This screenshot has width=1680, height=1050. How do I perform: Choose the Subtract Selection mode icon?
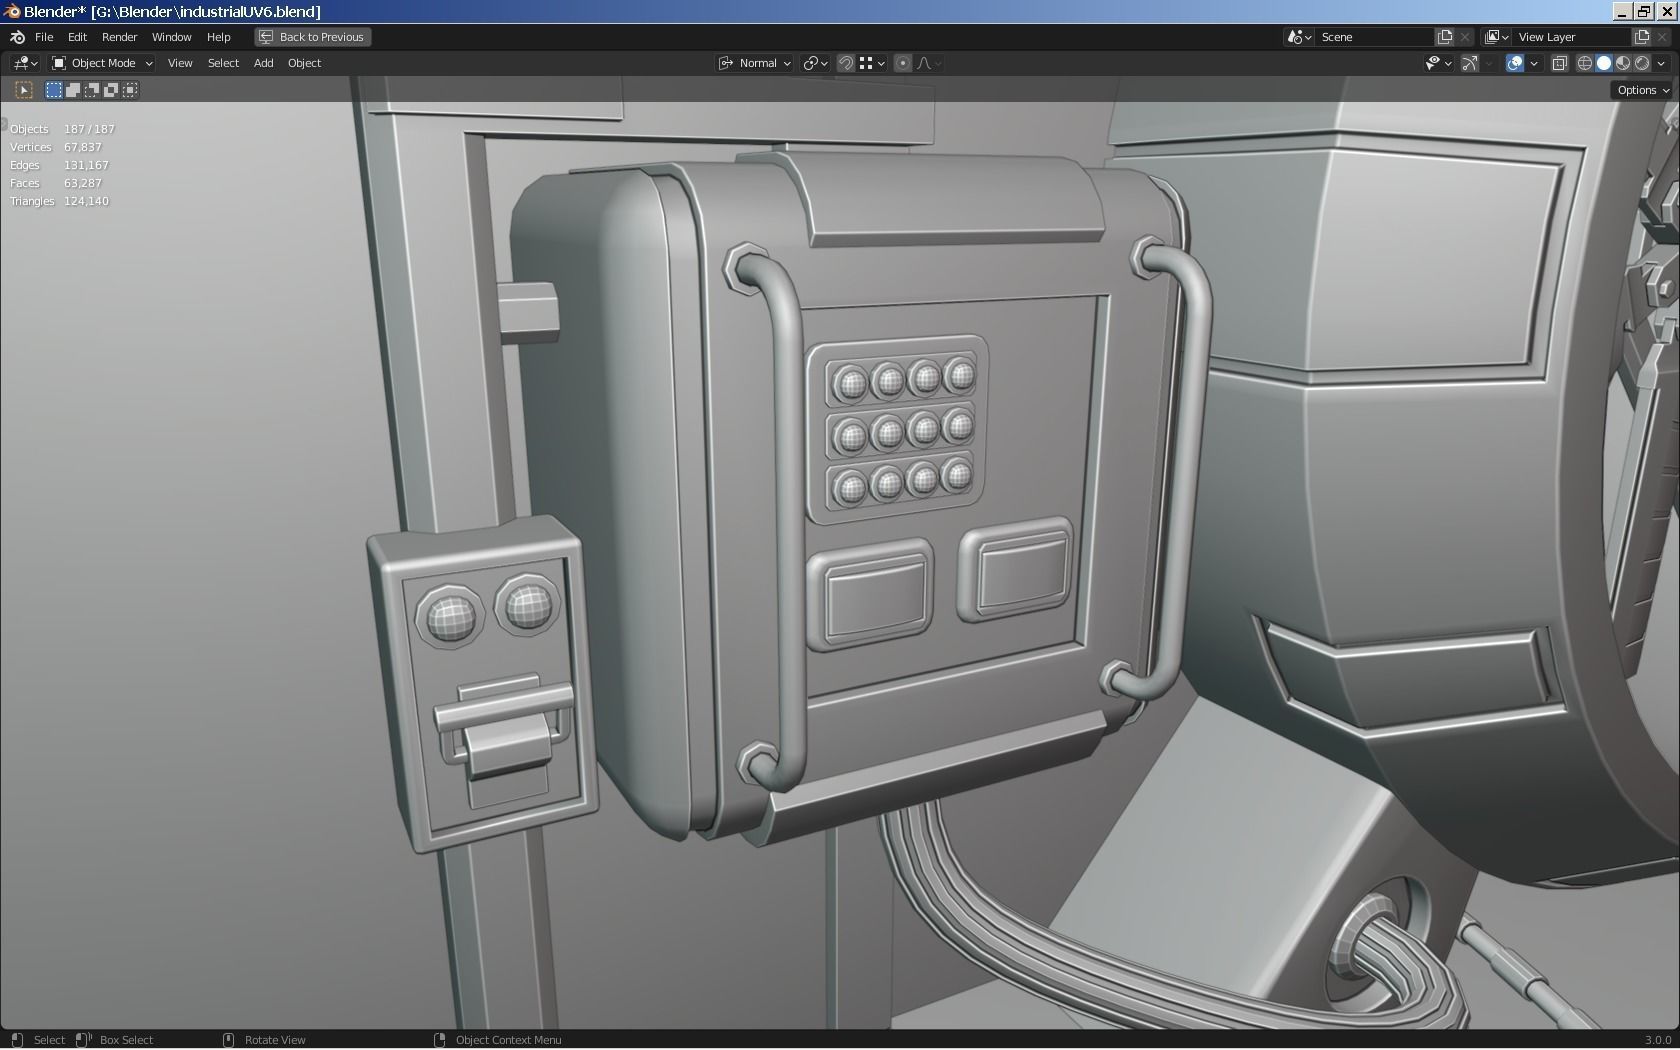[x=92, y=90]
